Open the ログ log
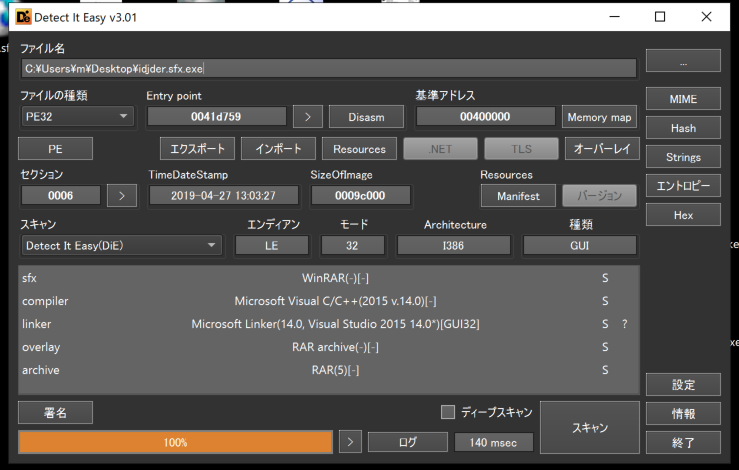739x470 pixels. tap(408, 442)
